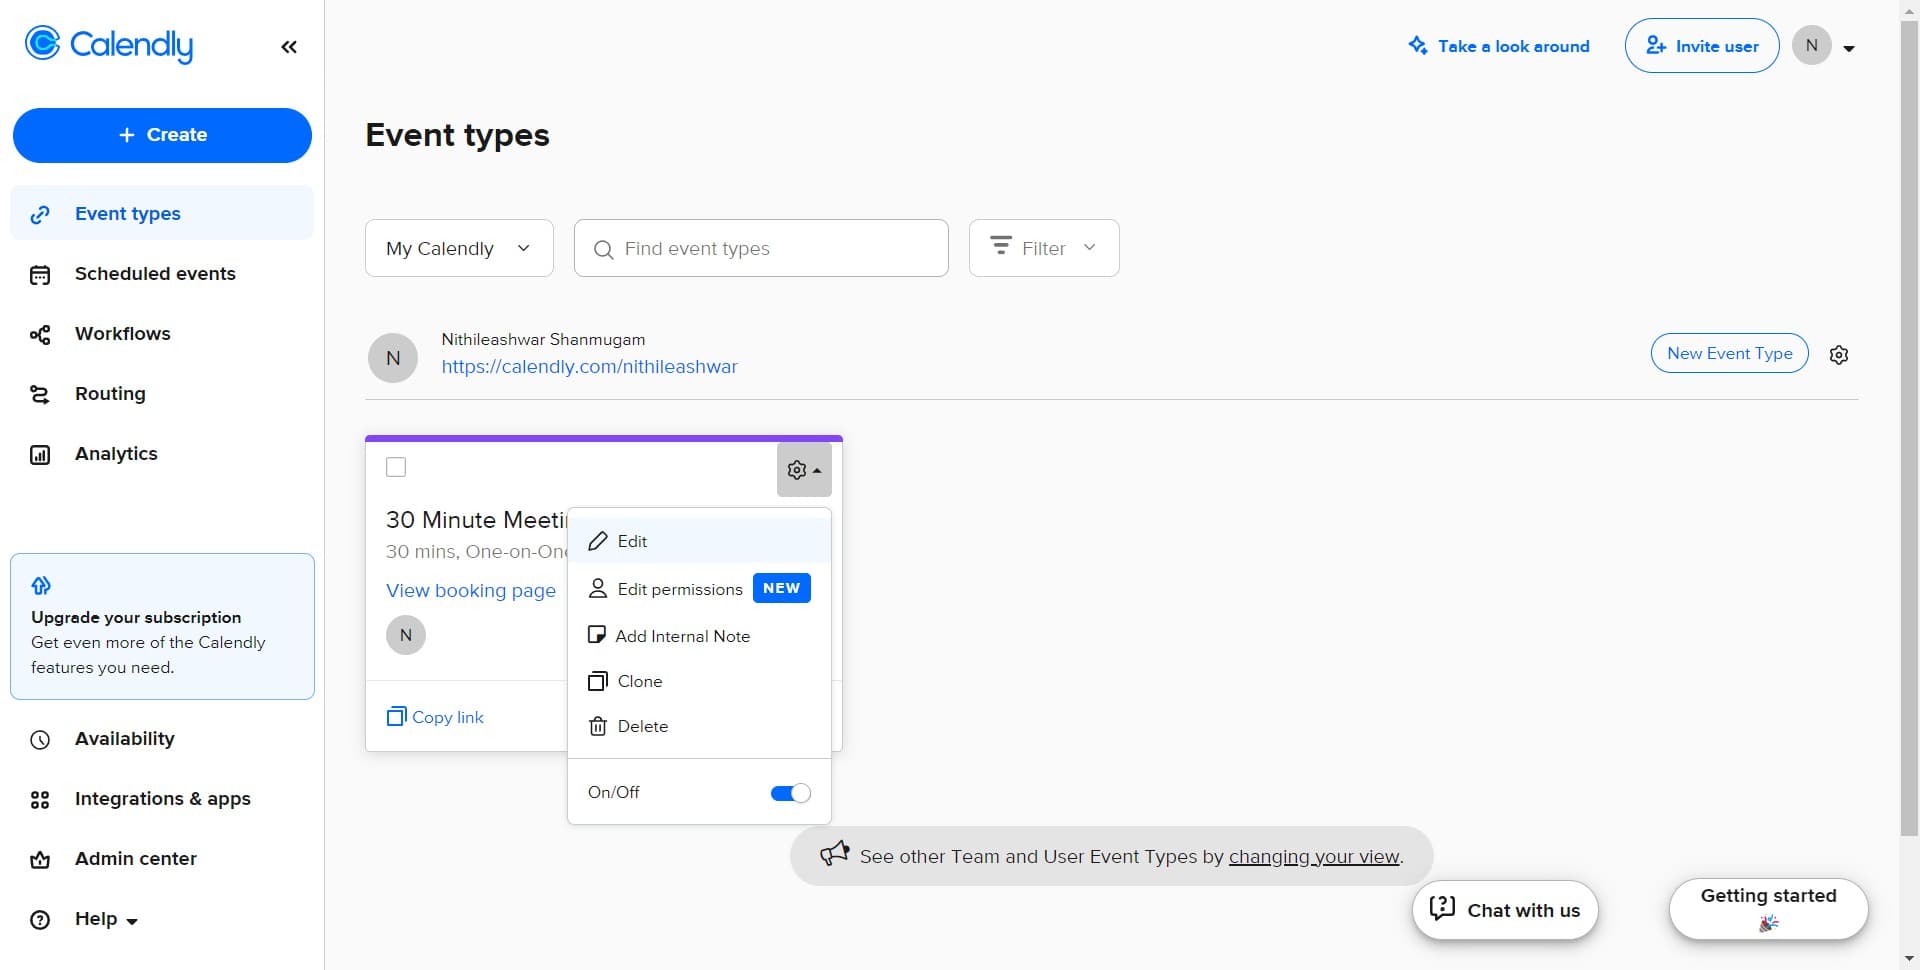The image size is (1920, 970).
Task: Expand the Filter dropdown
Action: 1043,248
